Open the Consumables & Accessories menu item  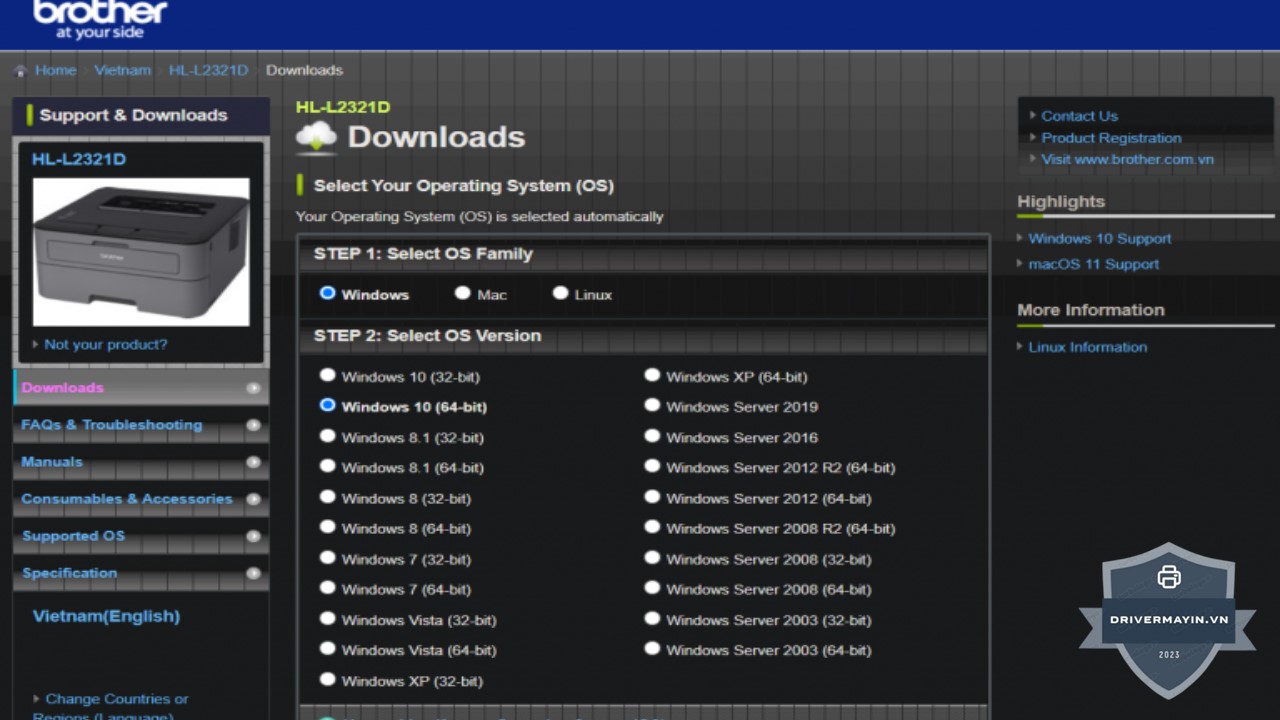(126, 499)
